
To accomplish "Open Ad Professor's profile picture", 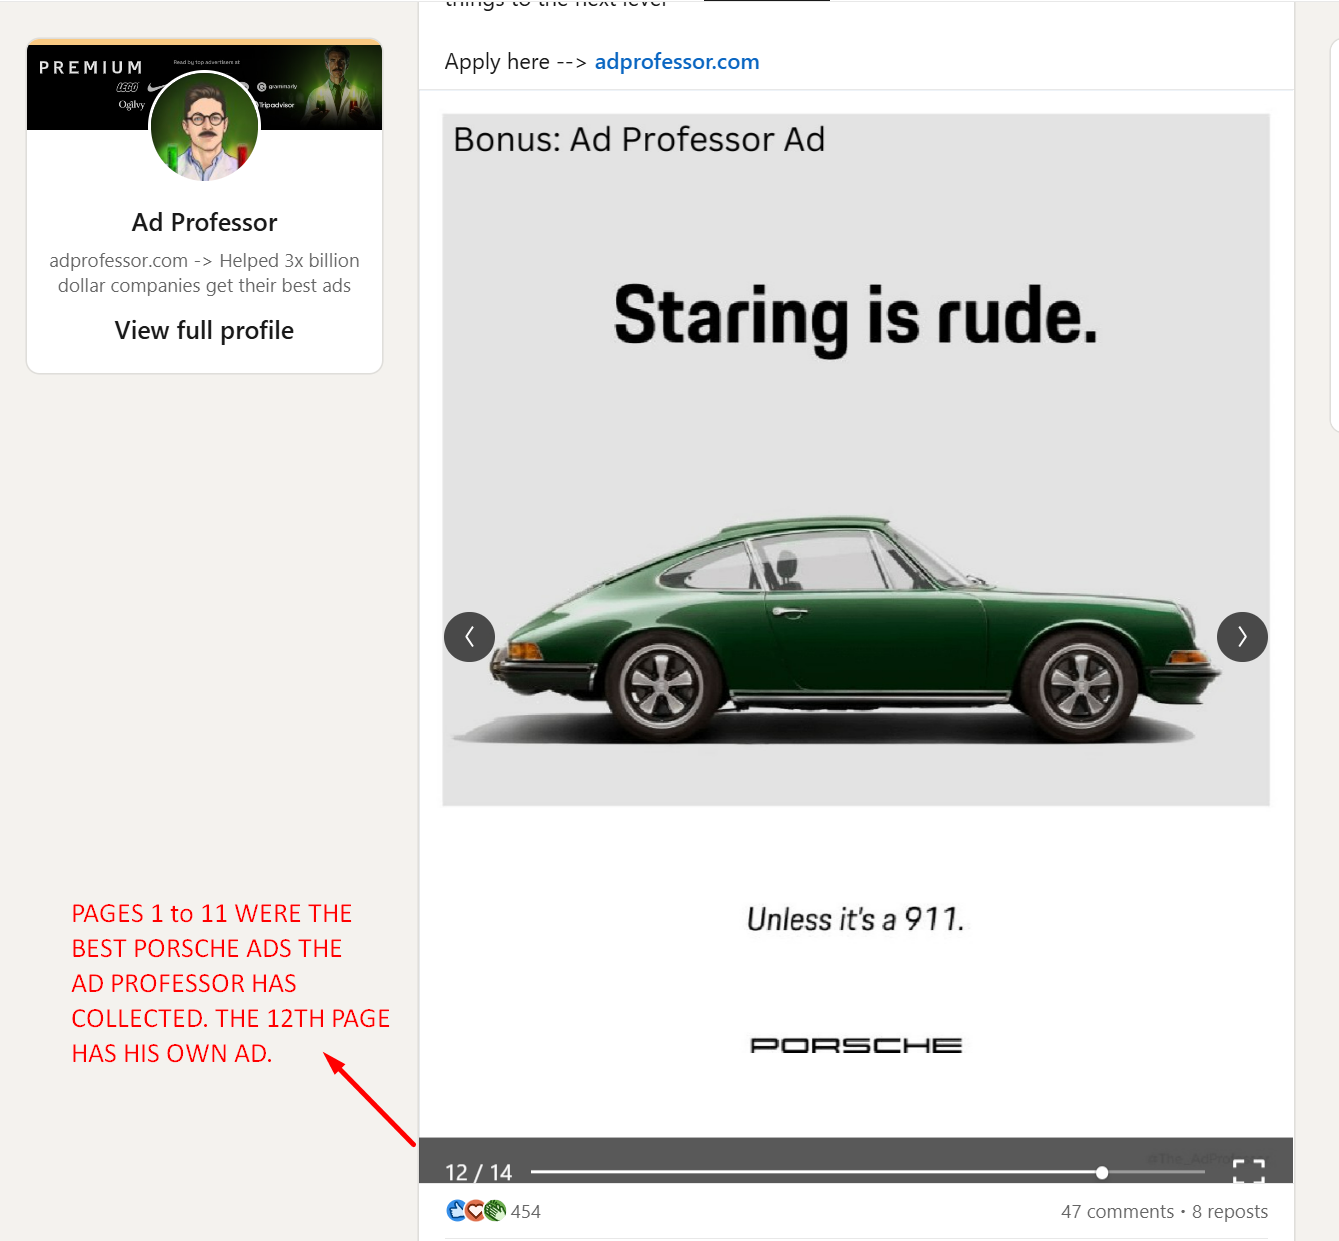I will (205, 127).
